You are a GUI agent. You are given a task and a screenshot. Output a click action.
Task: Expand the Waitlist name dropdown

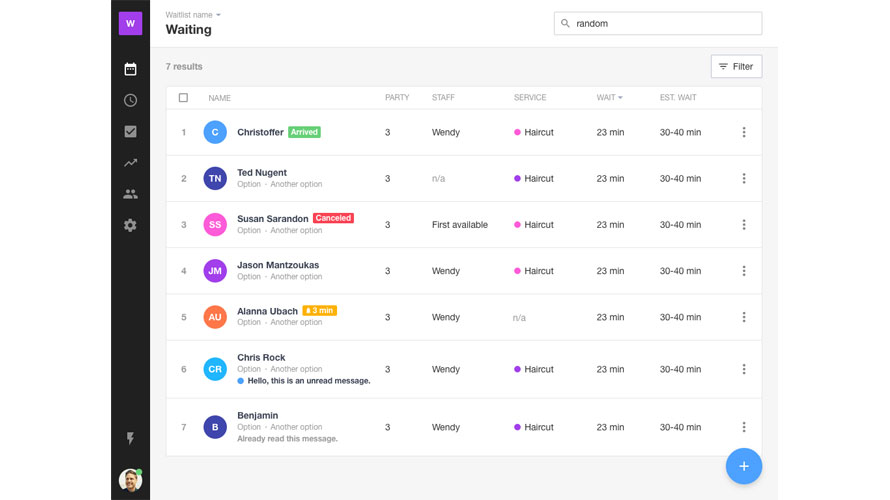coord(194,15)
